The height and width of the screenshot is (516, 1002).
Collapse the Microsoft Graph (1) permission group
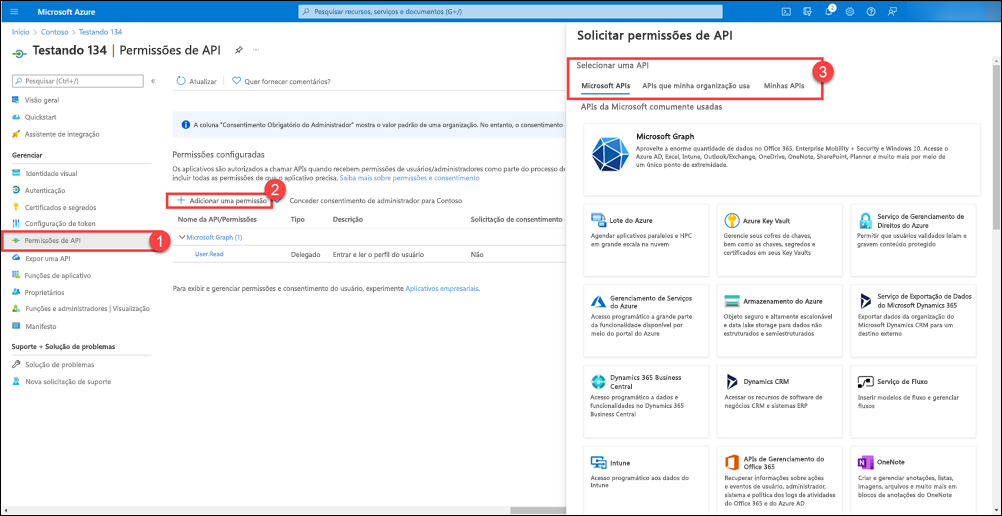tap(181, 237)
